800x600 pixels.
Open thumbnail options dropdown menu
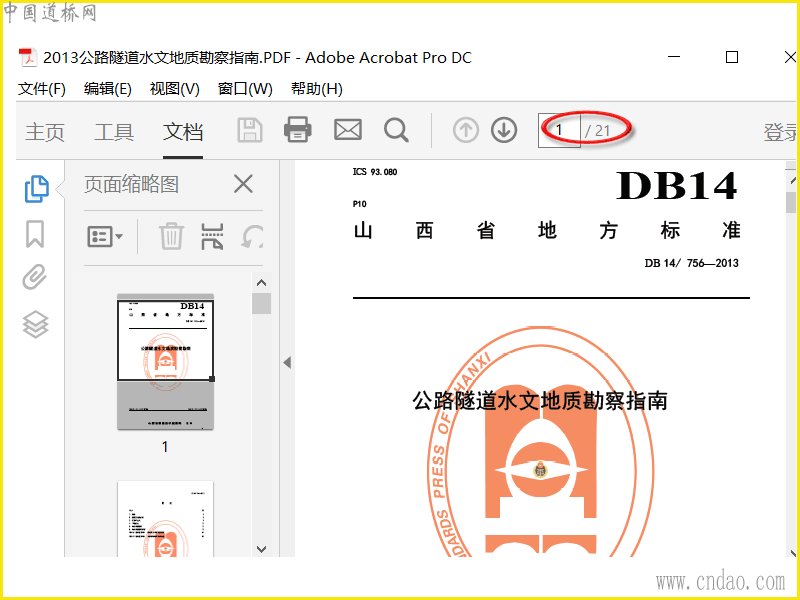[x=105, y=237]
